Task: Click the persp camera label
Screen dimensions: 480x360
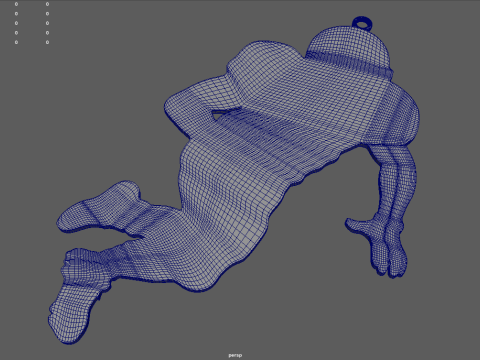Action: point(235,355)
